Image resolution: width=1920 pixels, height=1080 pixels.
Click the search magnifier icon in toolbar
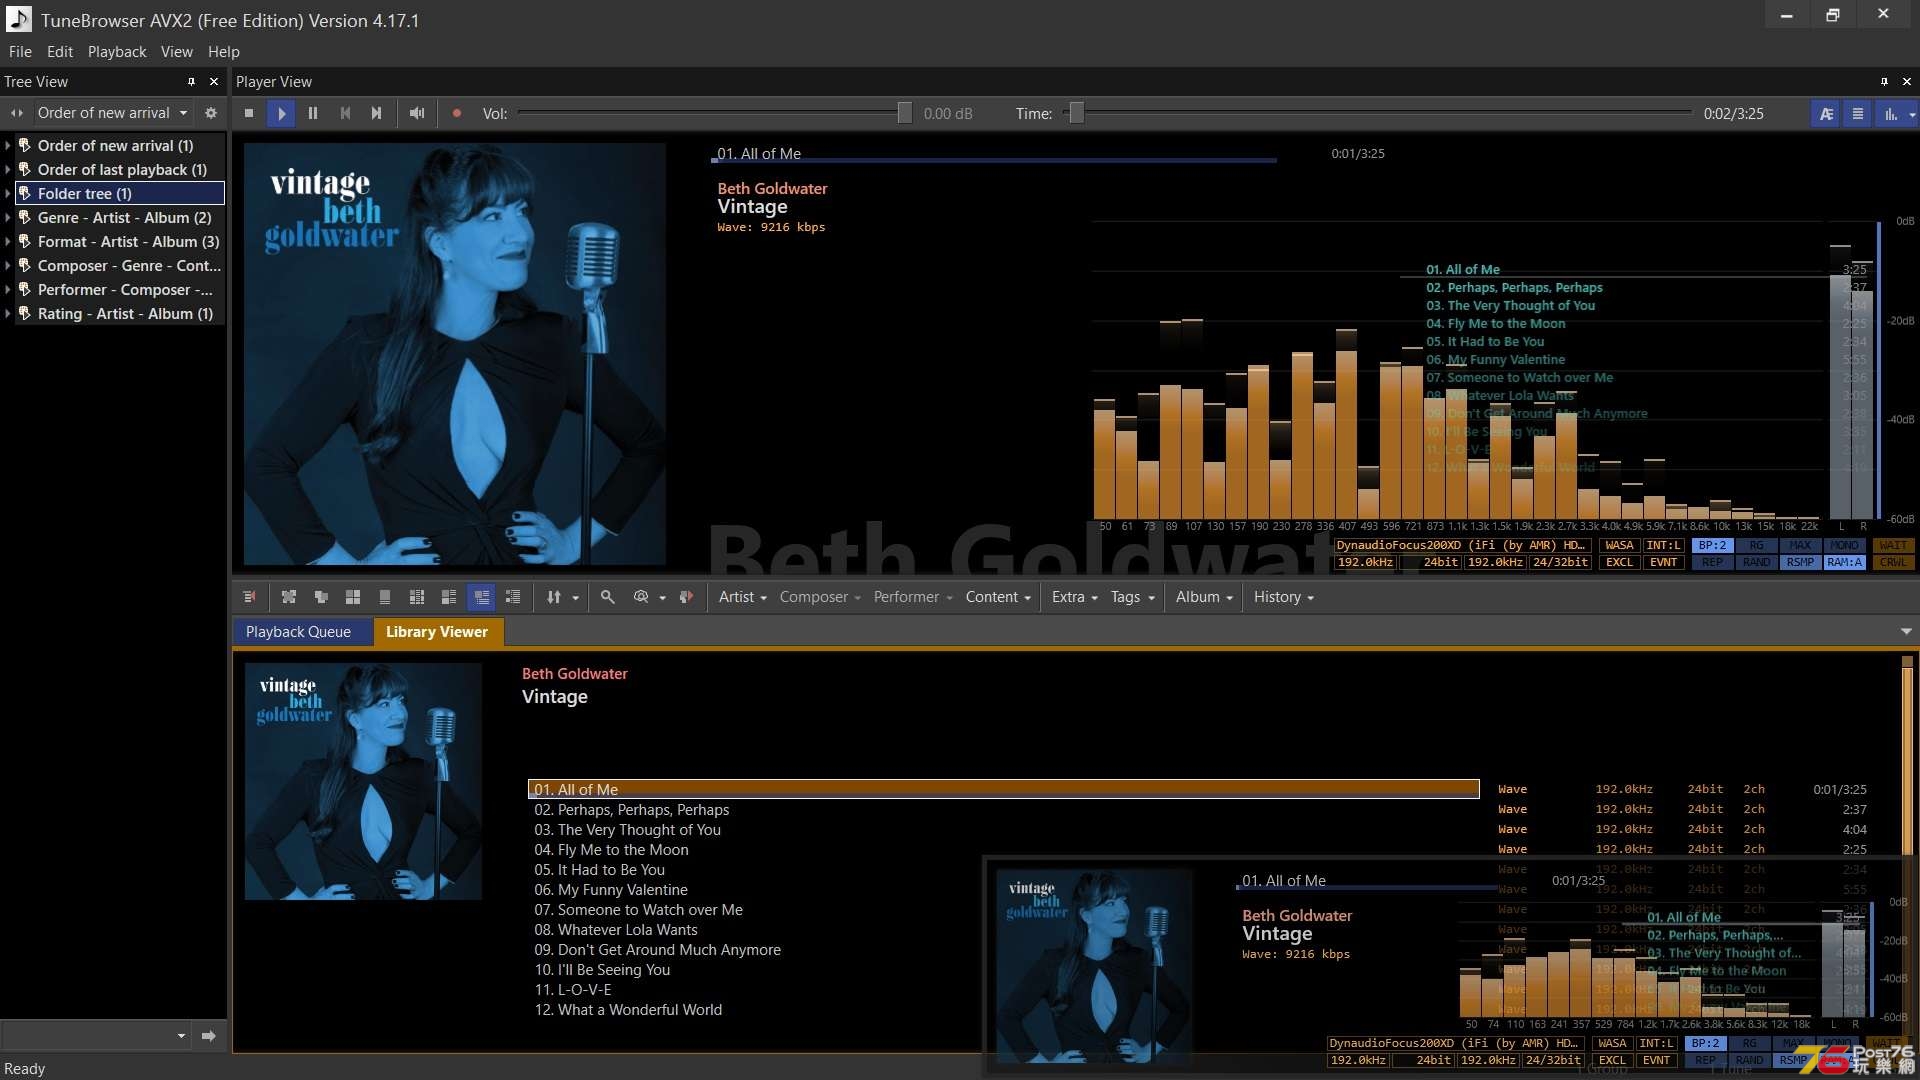(608, 597)
